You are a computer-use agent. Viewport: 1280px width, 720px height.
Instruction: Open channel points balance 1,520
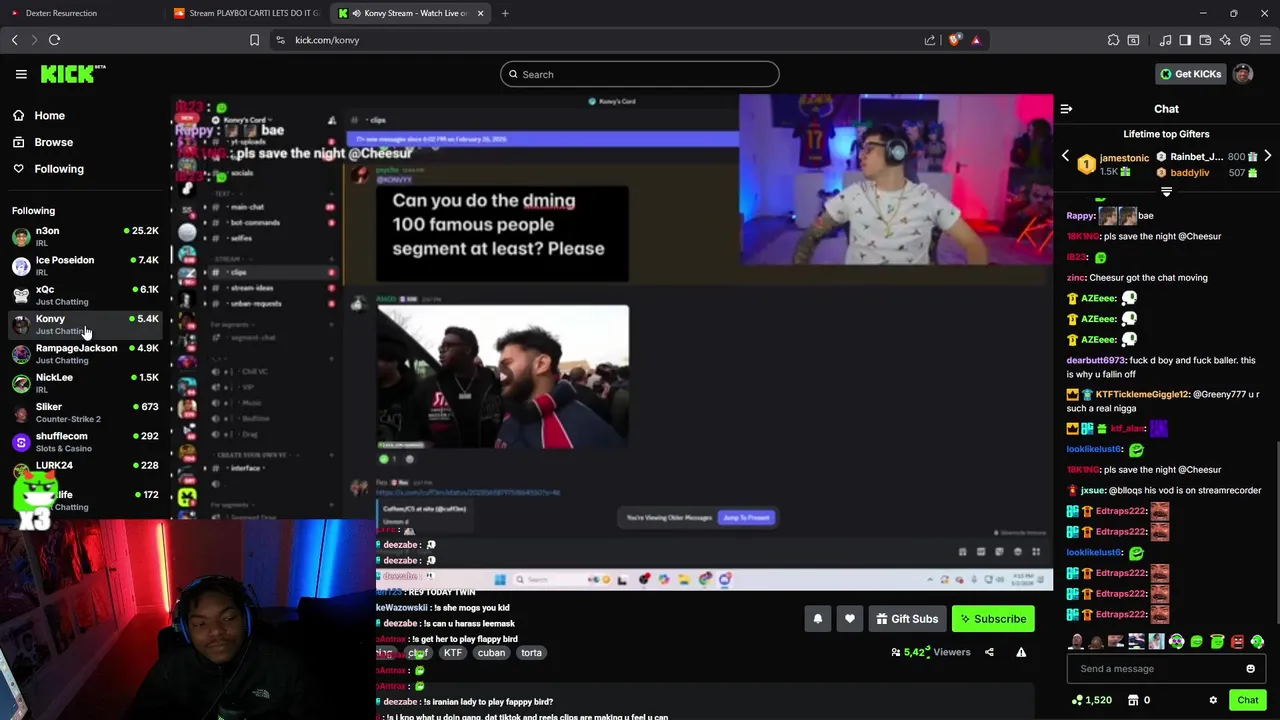(x=1091, y=700)
